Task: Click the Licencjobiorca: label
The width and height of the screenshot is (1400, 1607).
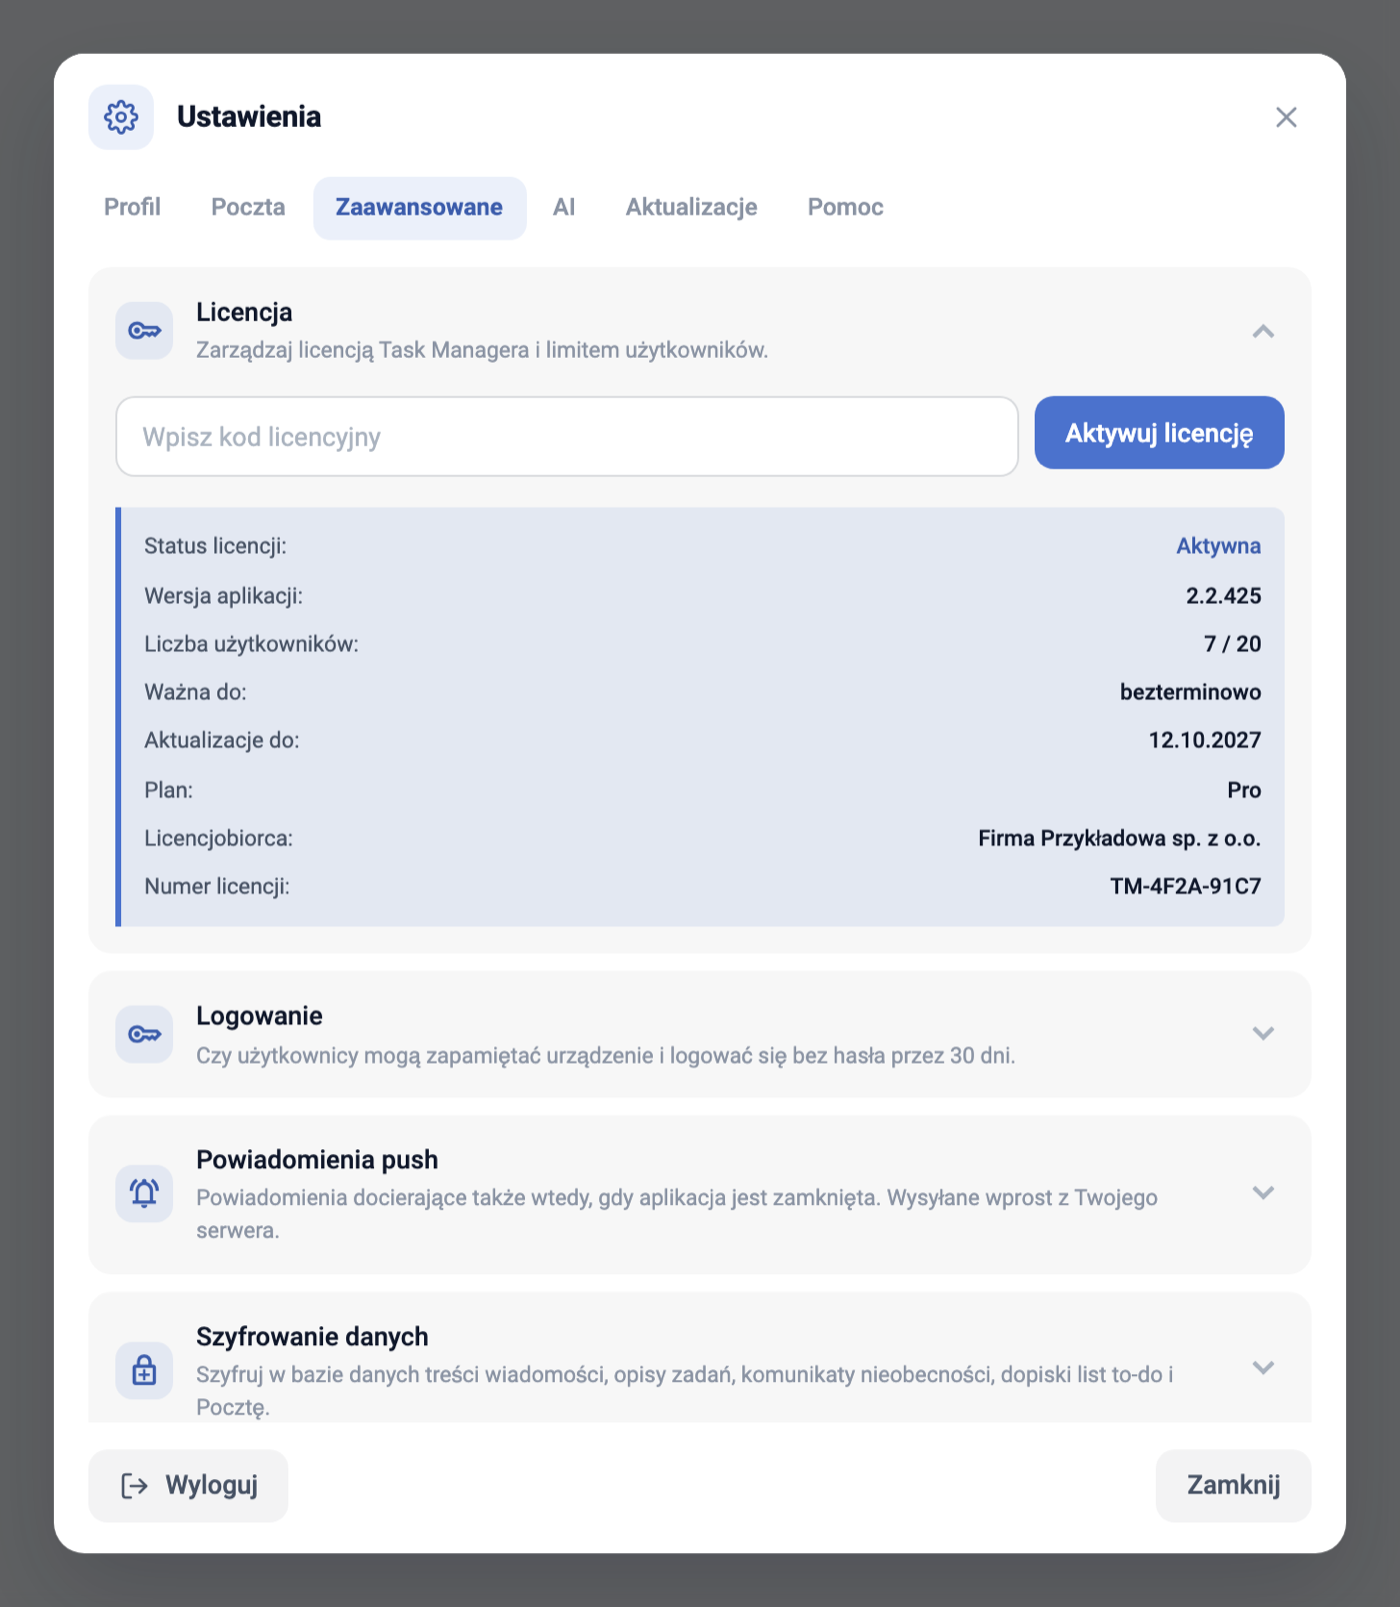Action: [x=219, y=838]
